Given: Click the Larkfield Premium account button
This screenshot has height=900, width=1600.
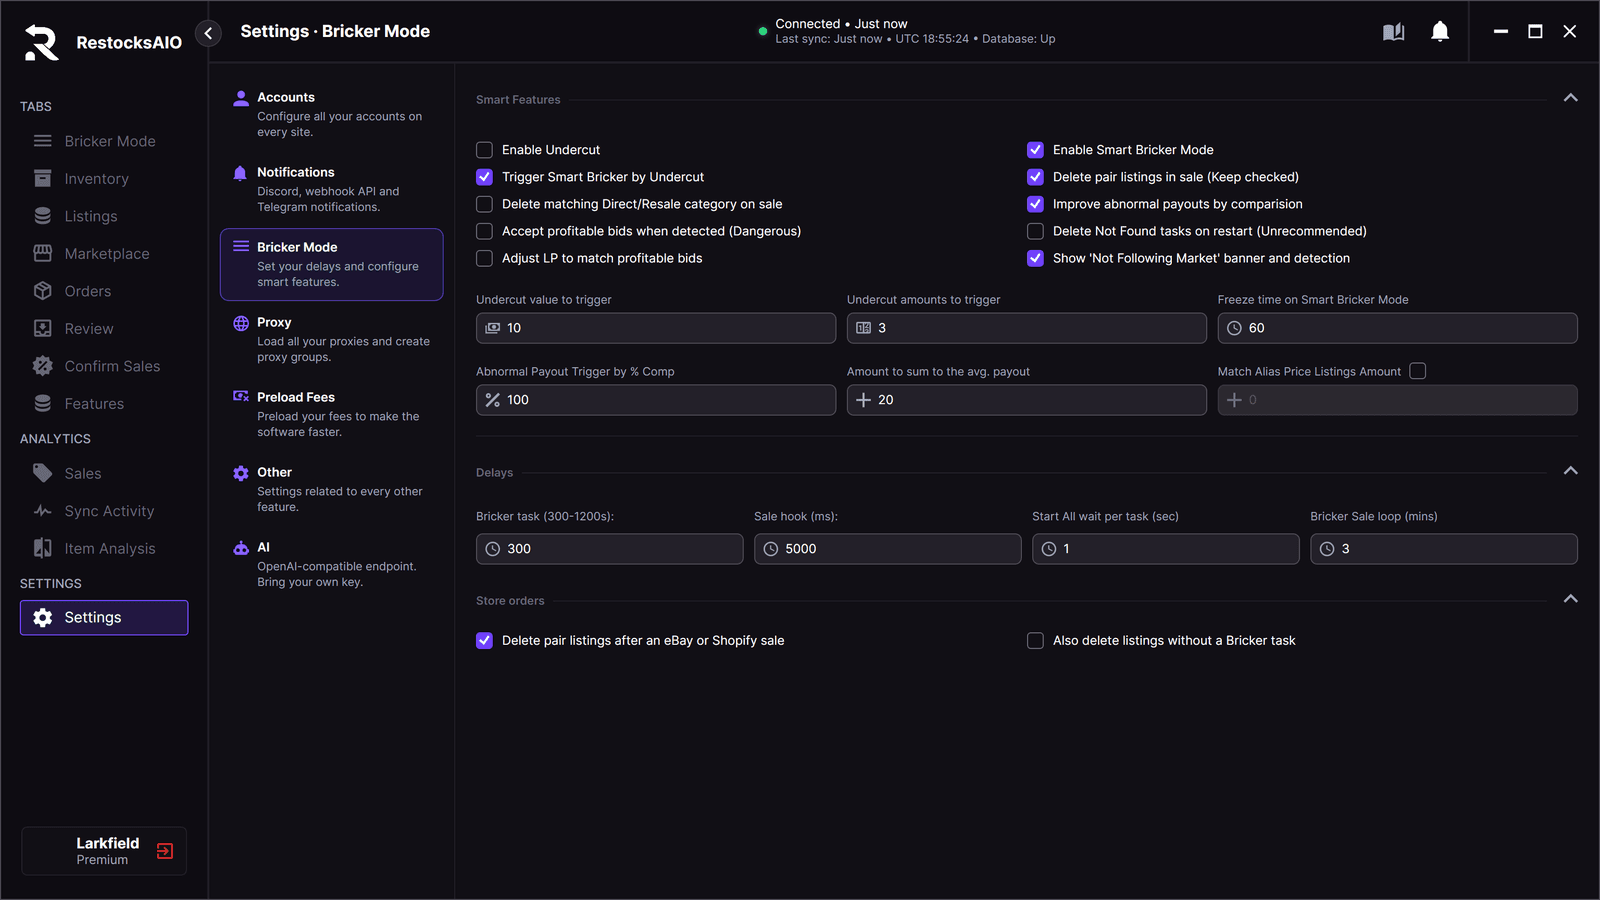Looking at the screenshot, I should pyautogui.click(x=104, y=851).
